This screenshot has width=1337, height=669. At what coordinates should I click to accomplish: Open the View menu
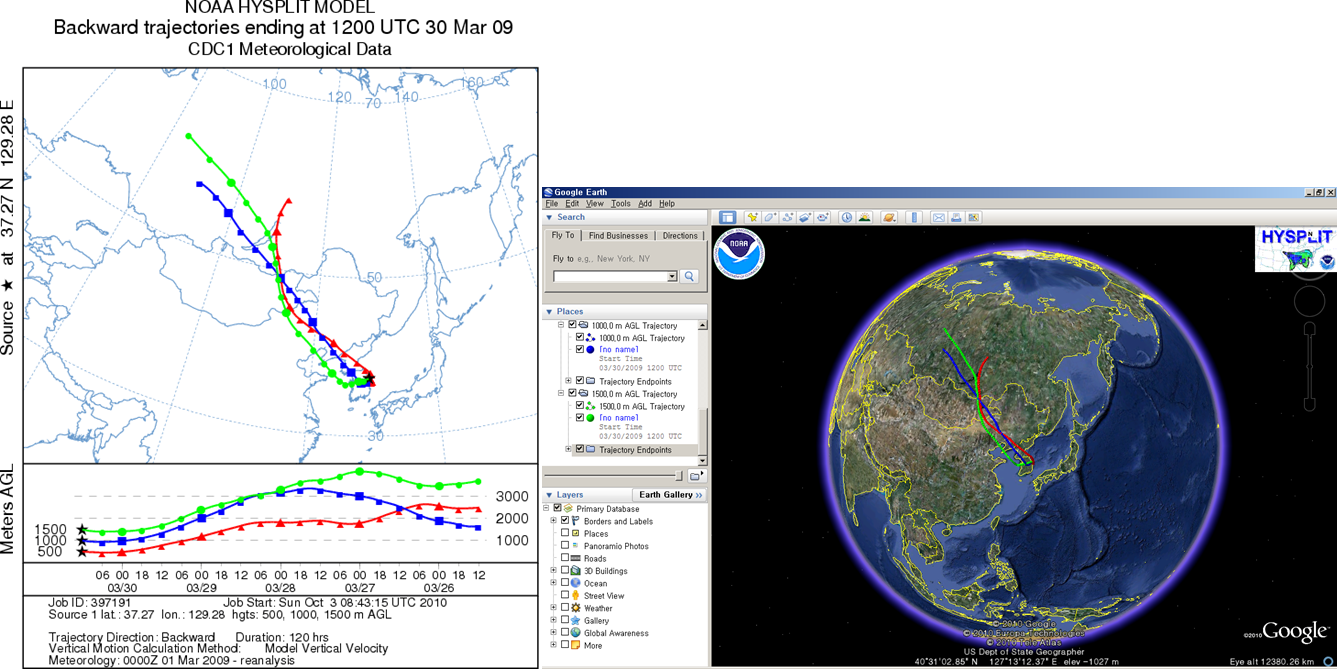coord(595,203)
